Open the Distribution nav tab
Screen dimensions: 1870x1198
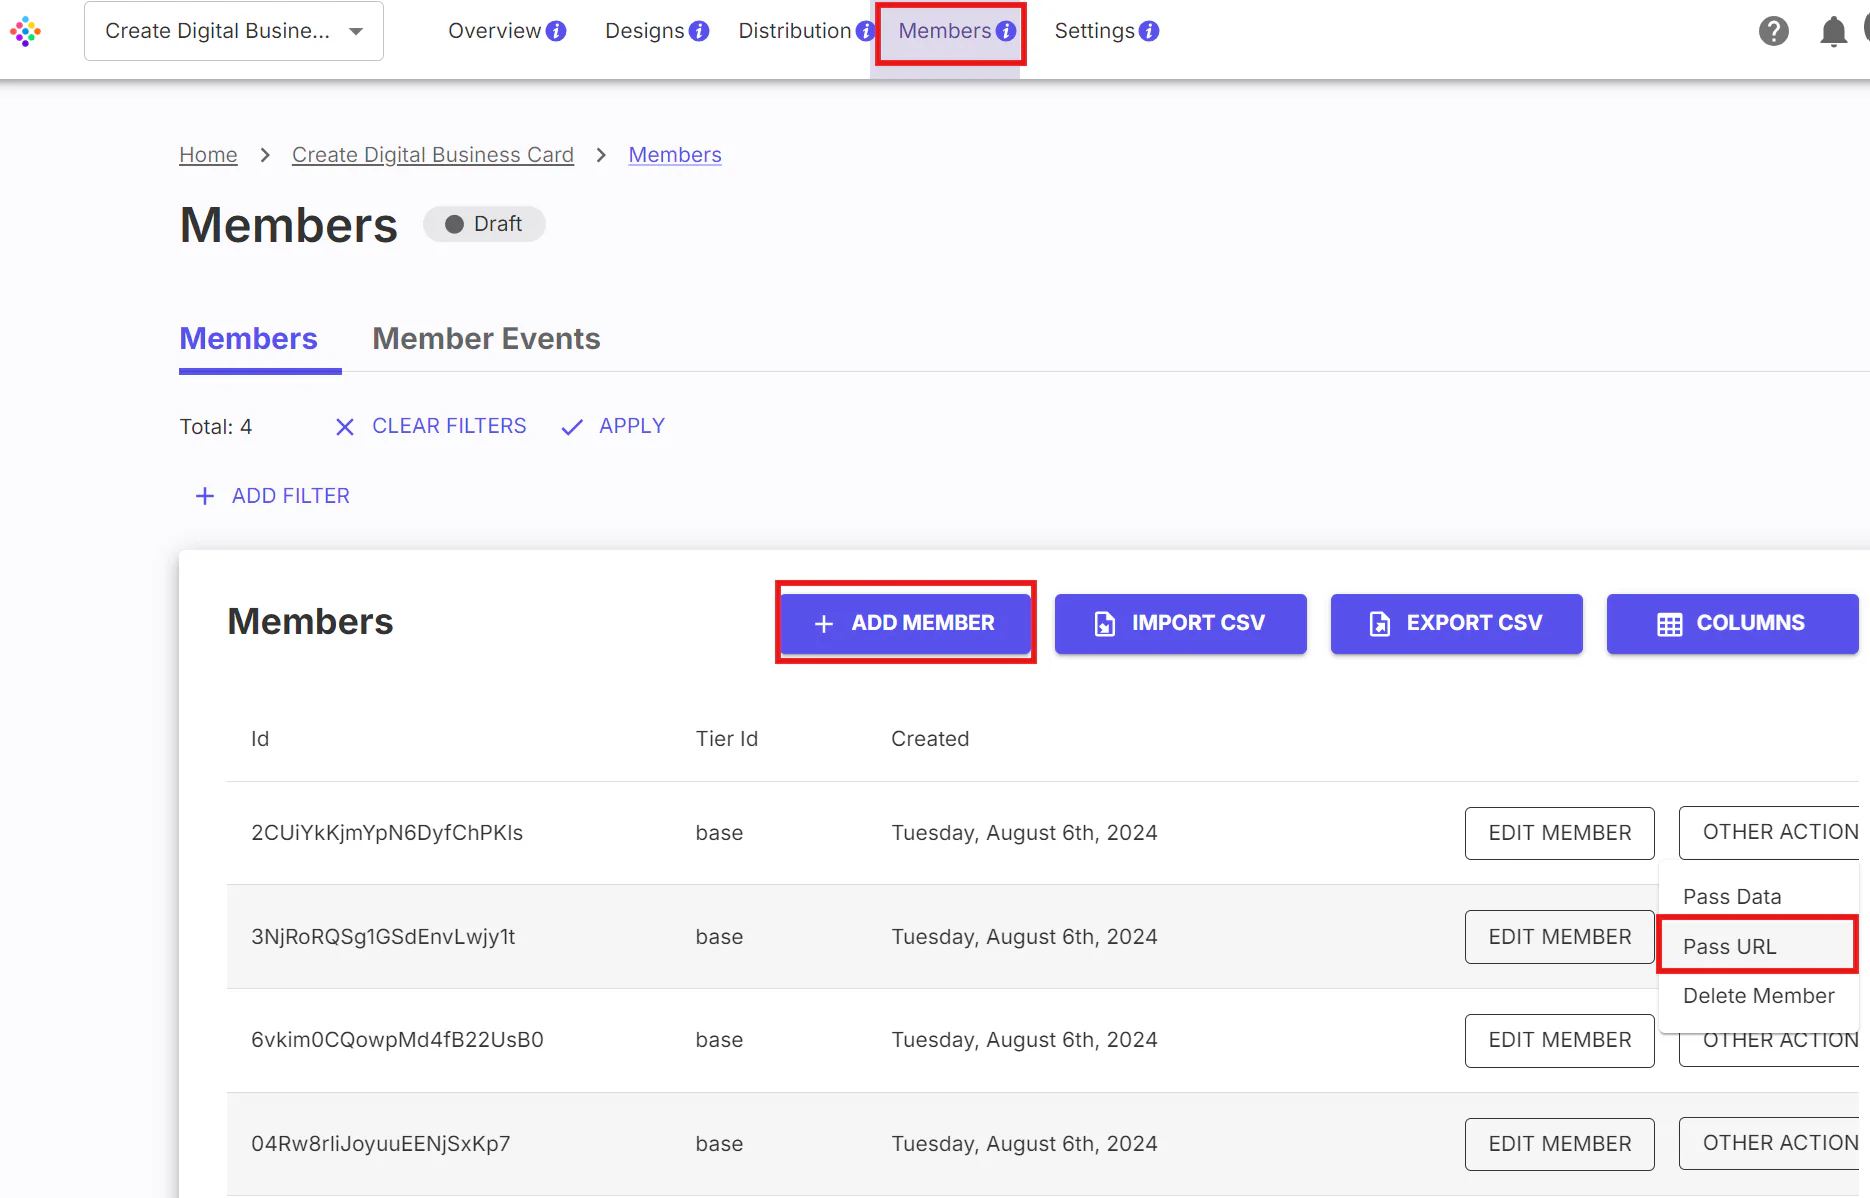(x=794, y=31)
